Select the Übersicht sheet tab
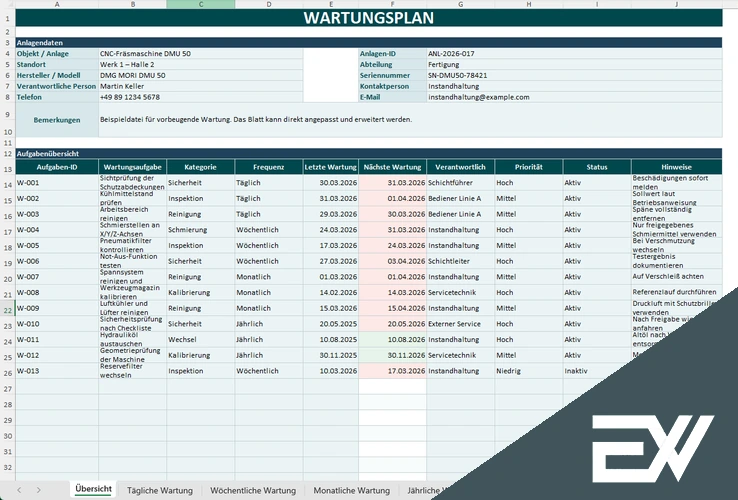This screenshot has width=738, height=500. 93,489
